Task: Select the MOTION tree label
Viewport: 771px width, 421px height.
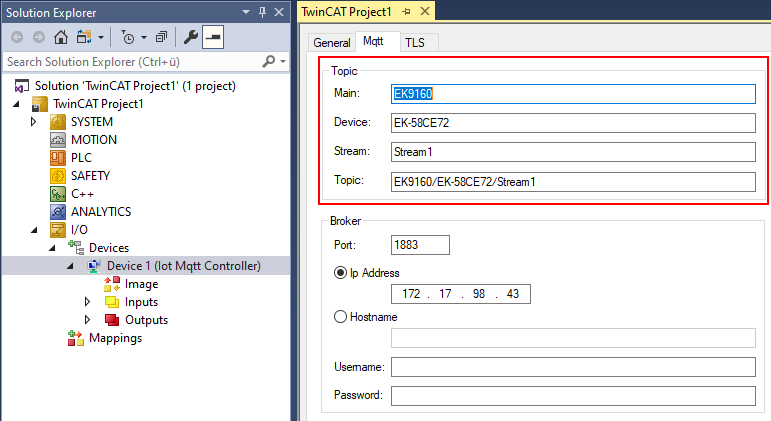Action: click(94, 140)
